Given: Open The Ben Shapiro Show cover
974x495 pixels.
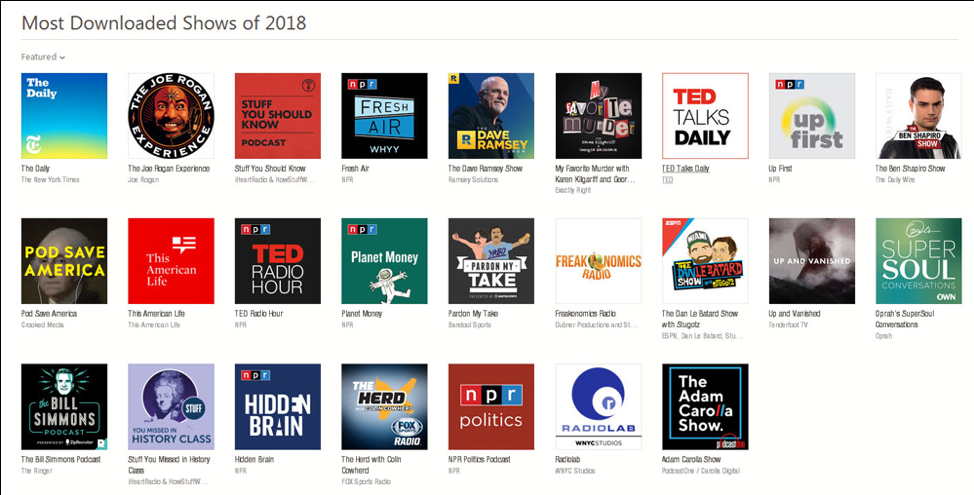Looking at the screenshot, I should coord(919,116).
